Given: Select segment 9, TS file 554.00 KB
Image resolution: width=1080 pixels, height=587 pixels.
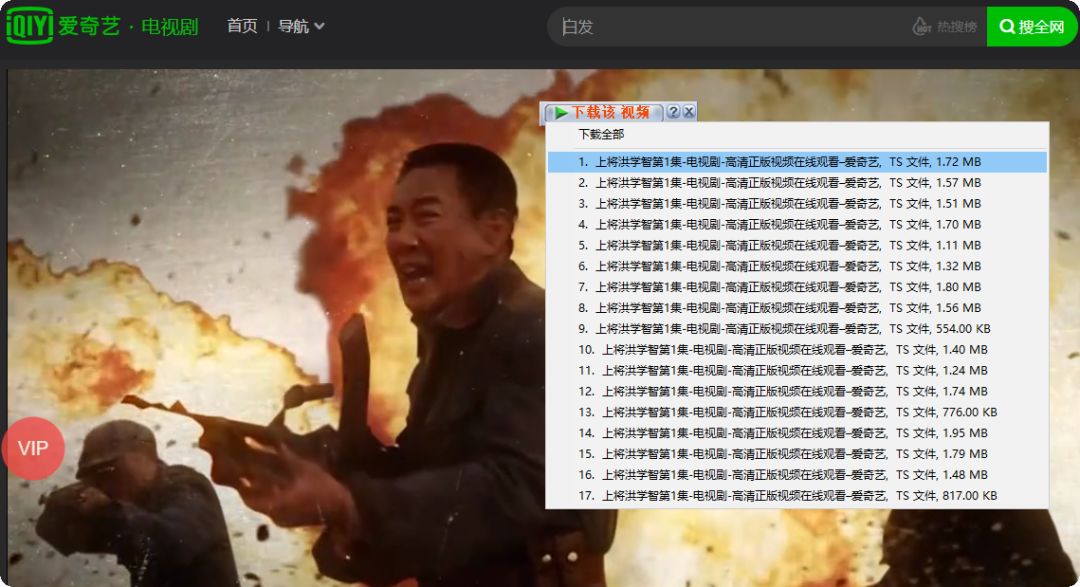Looking at the screenshot, I should 798,329.
